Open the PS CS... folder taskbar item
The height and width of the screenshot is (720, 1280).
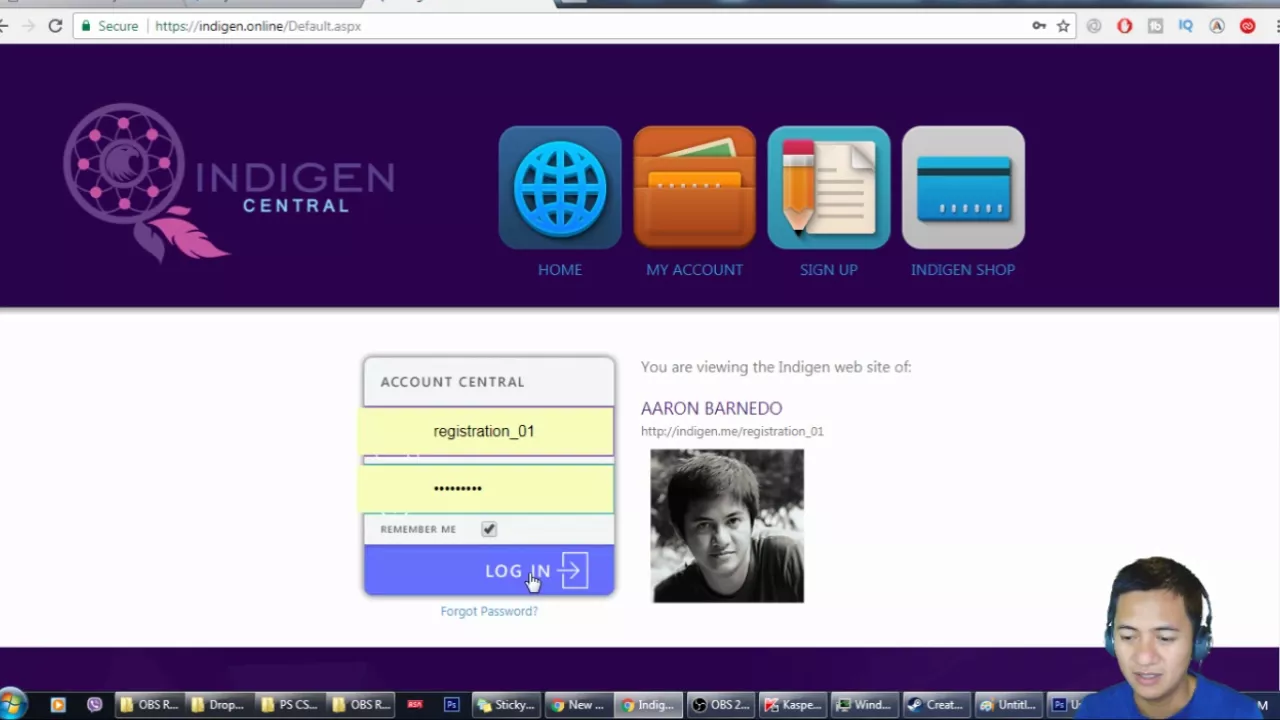pyautogui.click(x=291, y=705)
